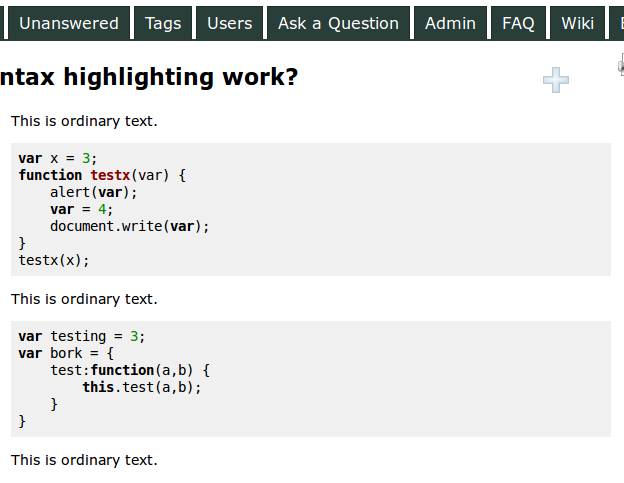Screen dimensions: 624x483
Task: Click the 'var bork = {' code line
Action: pyautogui.click(x=66, y=353)
